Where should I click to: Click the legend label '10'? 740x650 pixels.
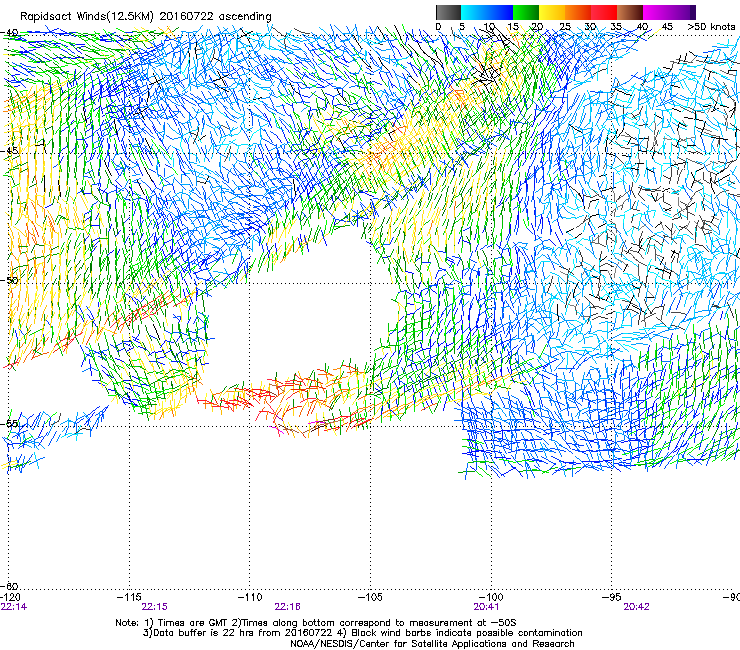[x=488, y=26]
